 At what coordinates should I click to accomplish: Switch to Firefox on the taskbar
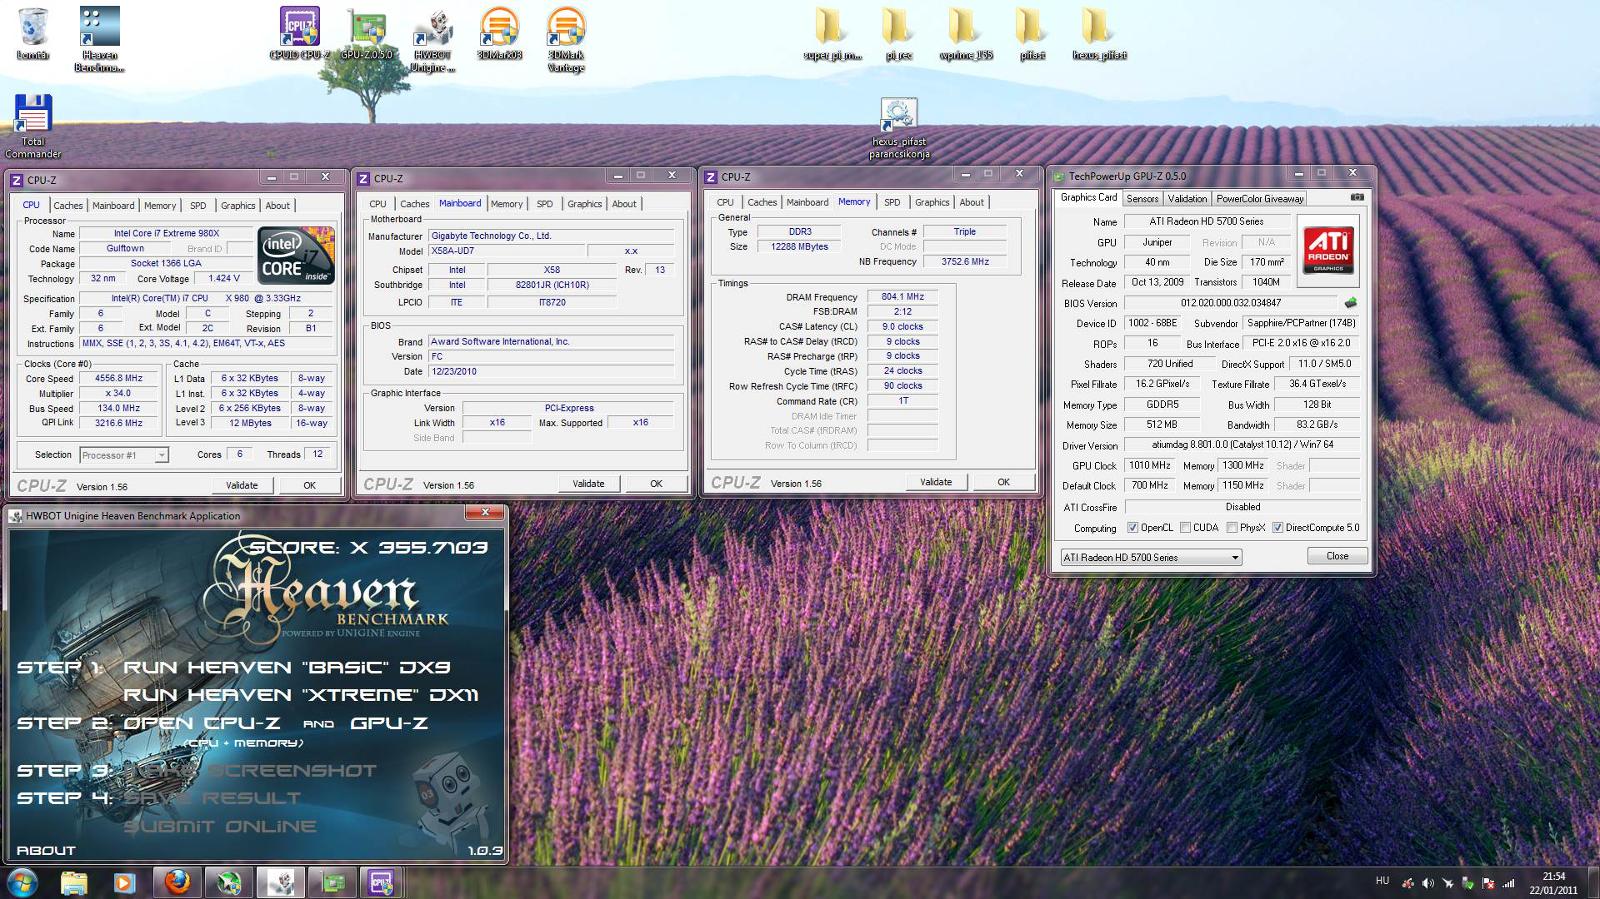pos(177,882)
